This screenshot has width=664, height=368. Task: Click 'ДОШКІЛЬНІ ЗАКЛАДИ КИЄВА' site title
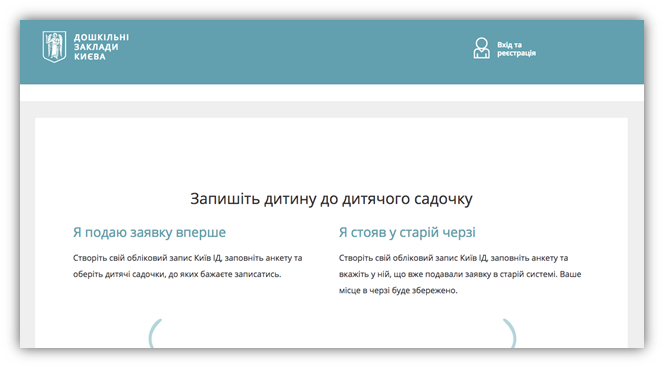tap(101, 47)
